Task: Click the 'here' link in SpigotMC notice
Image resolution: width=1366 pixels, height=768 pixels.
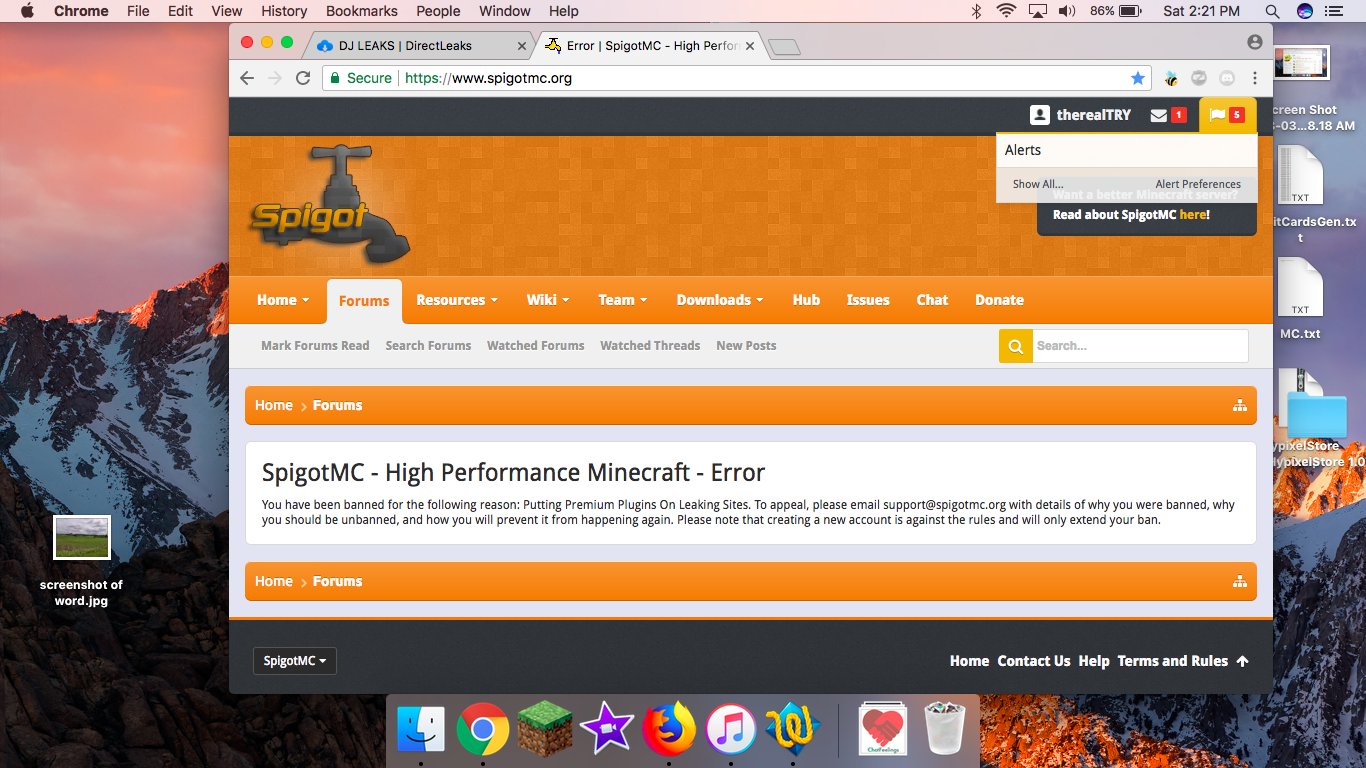Action: [1192, 215]
